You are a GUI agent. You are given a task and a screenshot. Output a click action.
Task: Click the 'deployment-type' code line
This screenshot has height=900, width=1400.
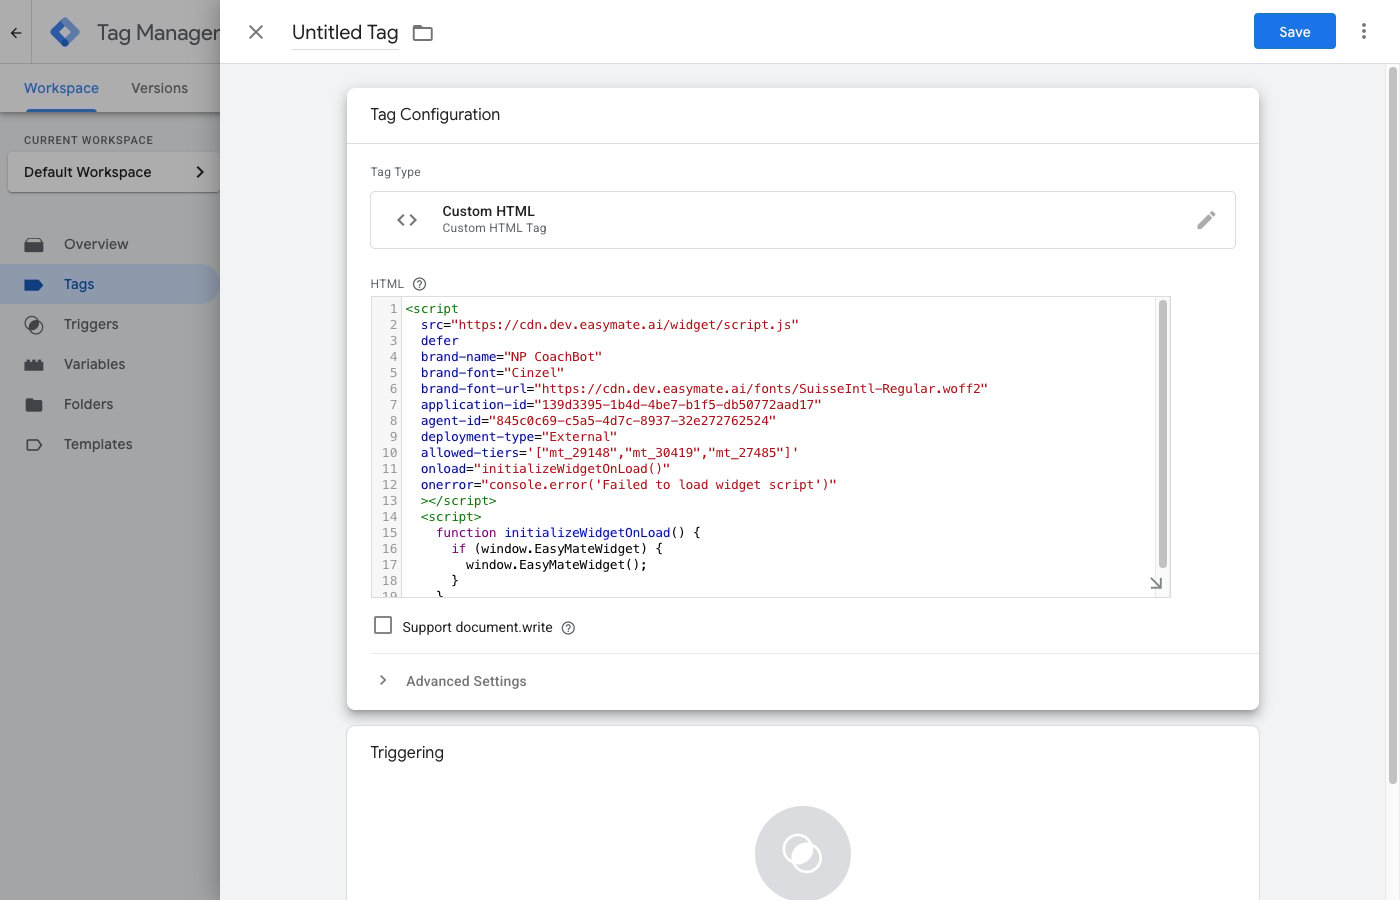[x=519, y=437]
